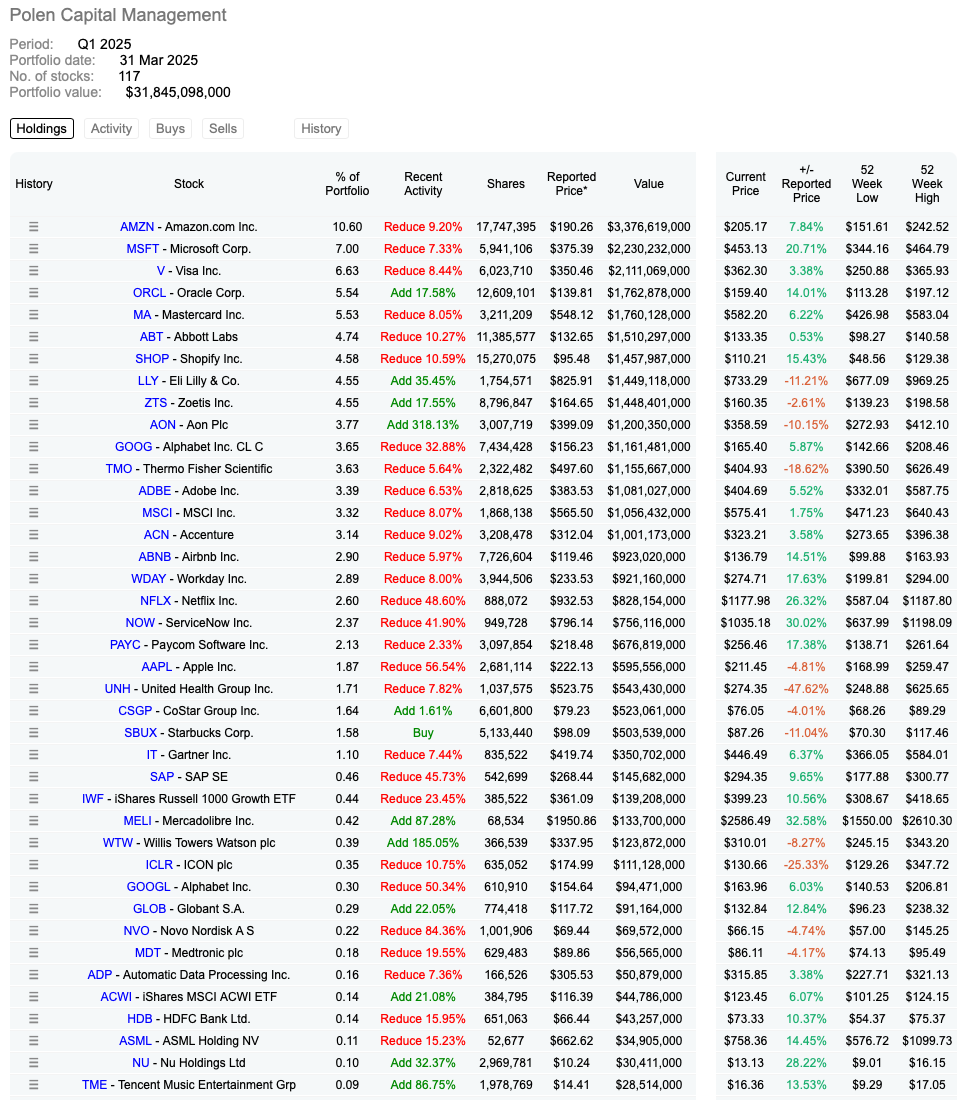Select reported price '$1950.86'
The image size is (961, 1100).
572,821
